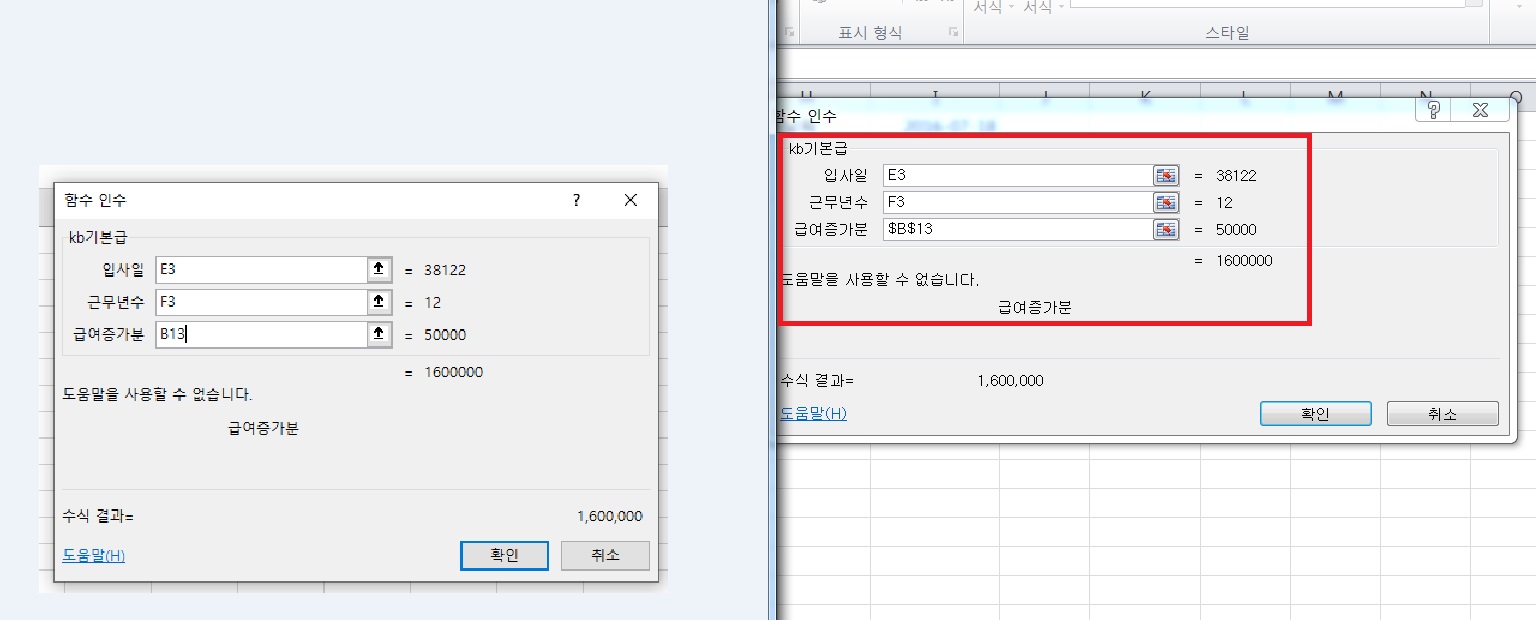Cancel with 취소 in the right dialog
This screenshot has height=620, width=1536.
pyautogui.click(x=1442, y=414)
